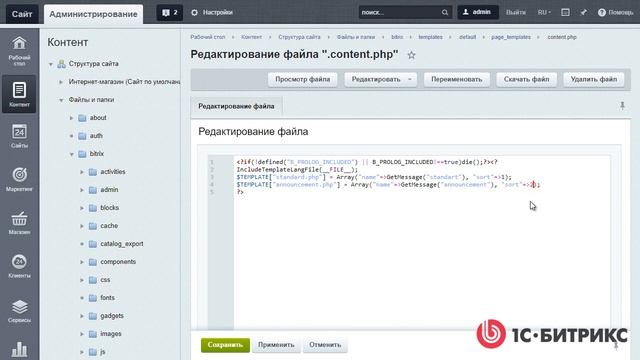Click the bitrix folder icon
Viewport: 640px width, 360px height.
pyautogui.click(x=82, y=154)
